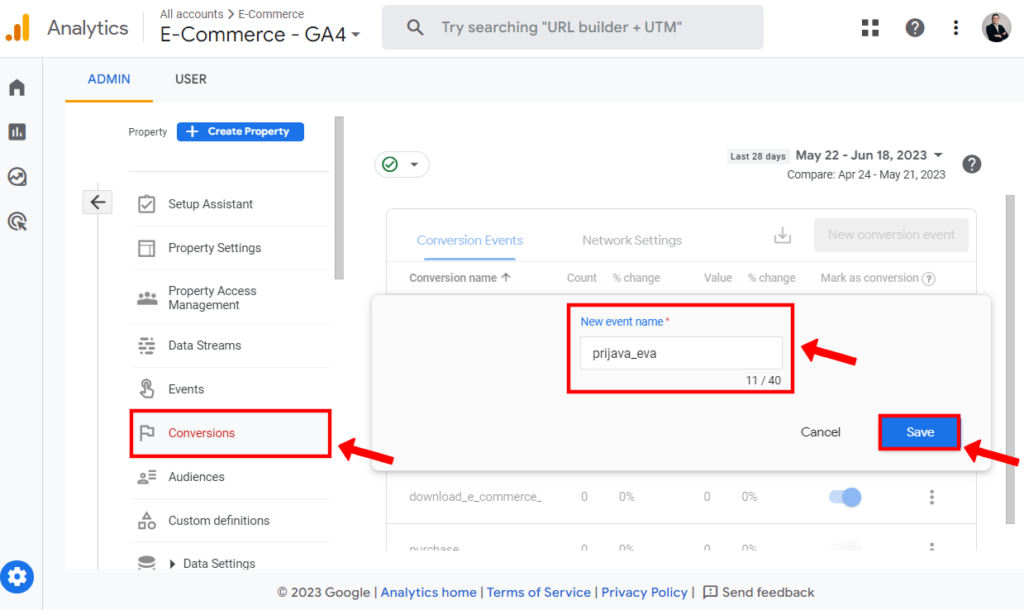This screenshot has height=610, width=1024.
Task: Open Conversions in the property menu
Action: tap(201, 433)
